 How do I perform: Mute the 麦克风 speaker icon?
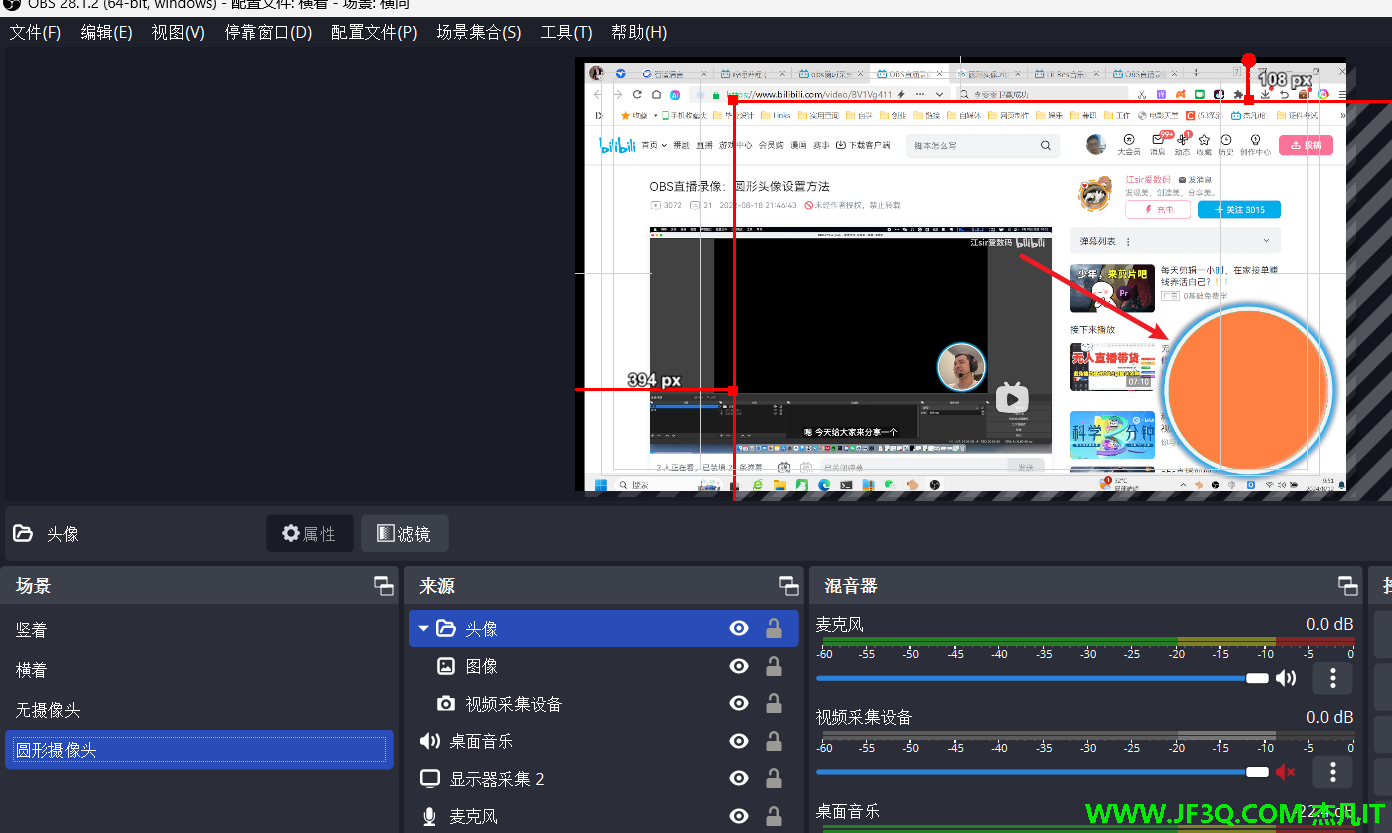point(1286,678)
